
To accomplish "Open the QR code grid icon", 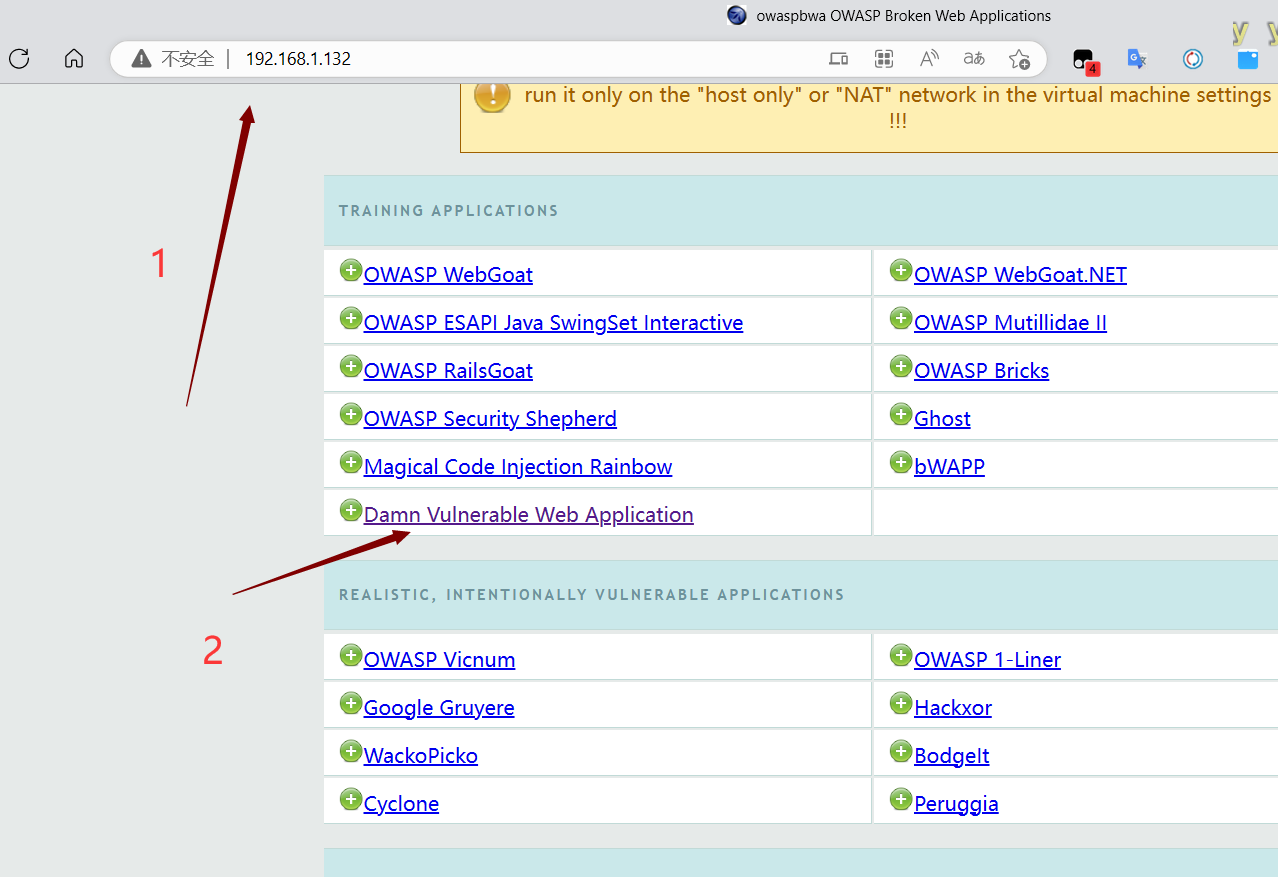I will (x=884, y=59).
